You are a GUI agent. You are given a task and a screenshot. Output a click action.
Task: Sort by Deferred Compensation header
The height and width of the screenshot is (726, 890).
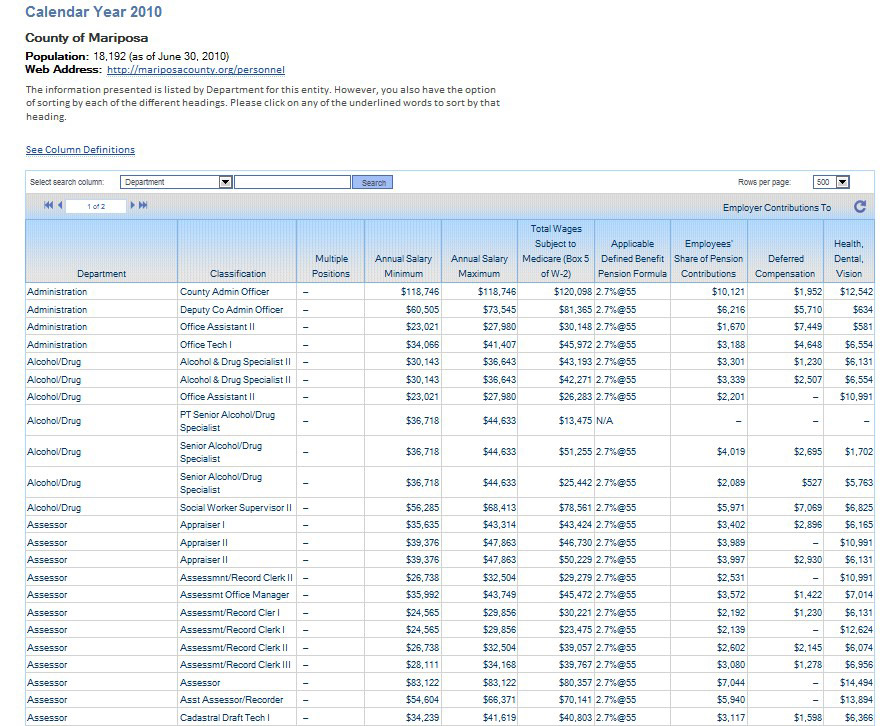785,266
